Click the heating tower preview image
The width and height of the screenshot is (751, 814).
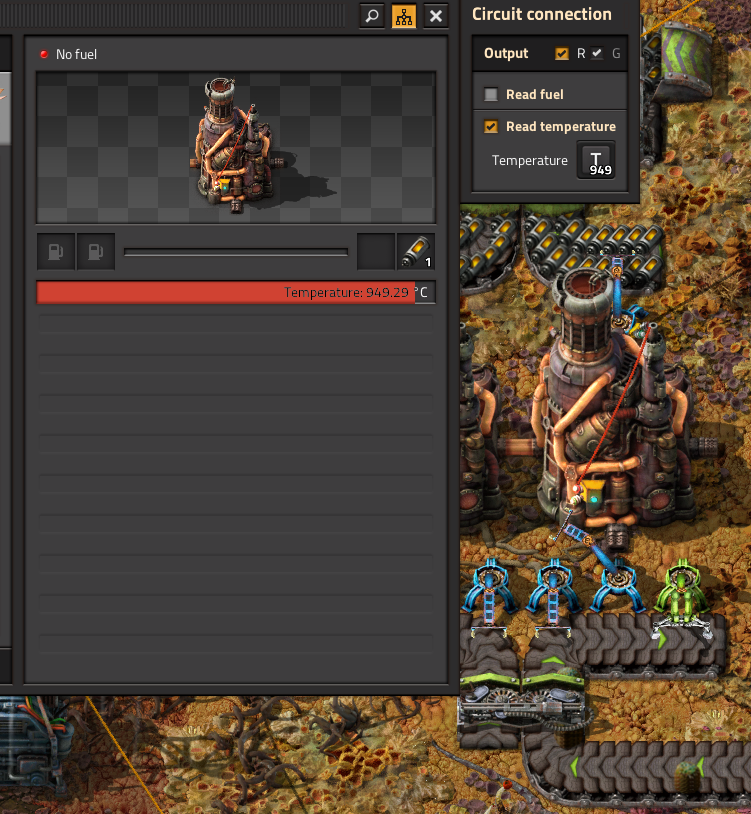pos(236,147)
